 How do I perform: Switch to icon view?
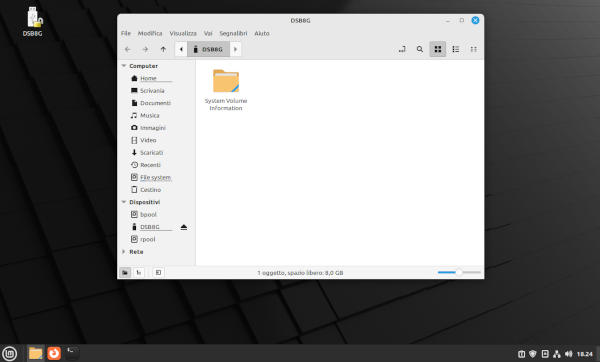tap(438, 49)
